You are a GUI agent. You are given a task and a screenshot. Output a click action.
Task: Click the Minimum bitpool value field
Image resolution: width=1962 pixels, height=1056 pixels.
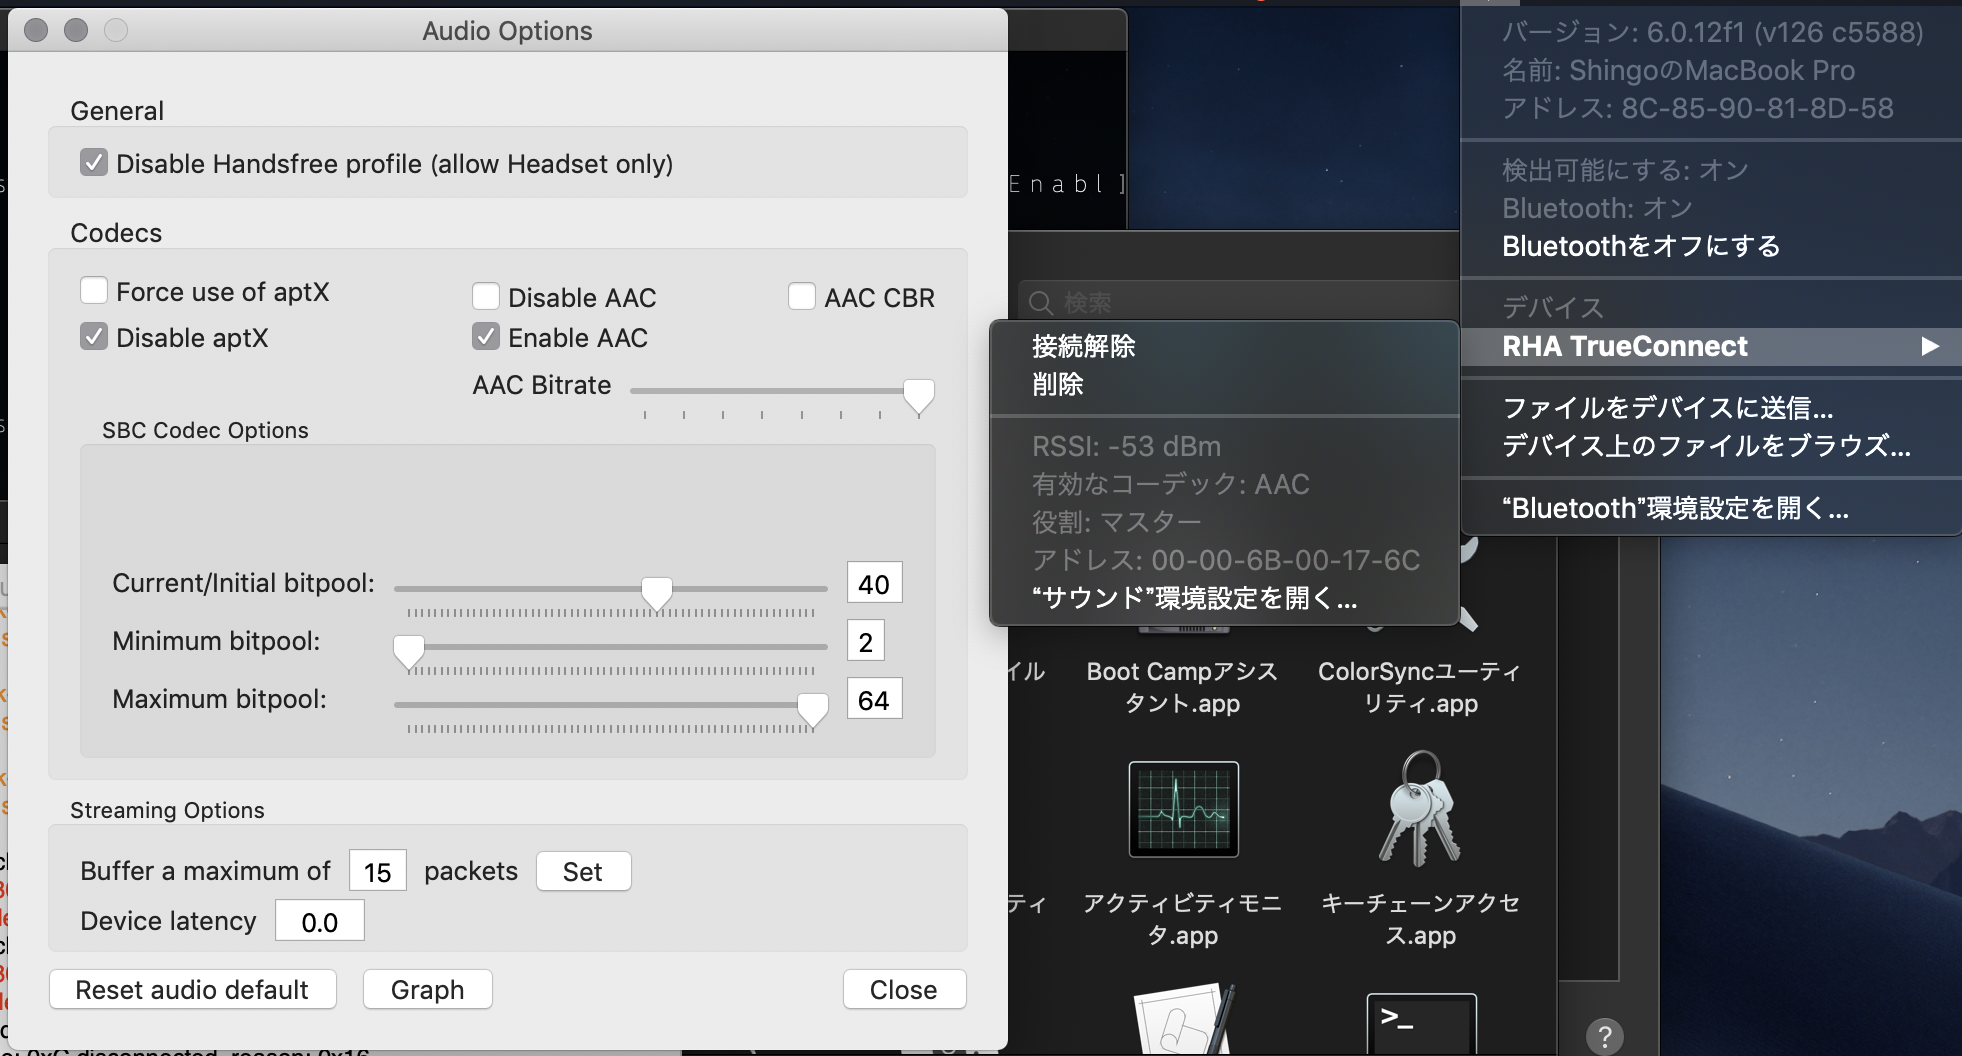[x=866, y=642]
